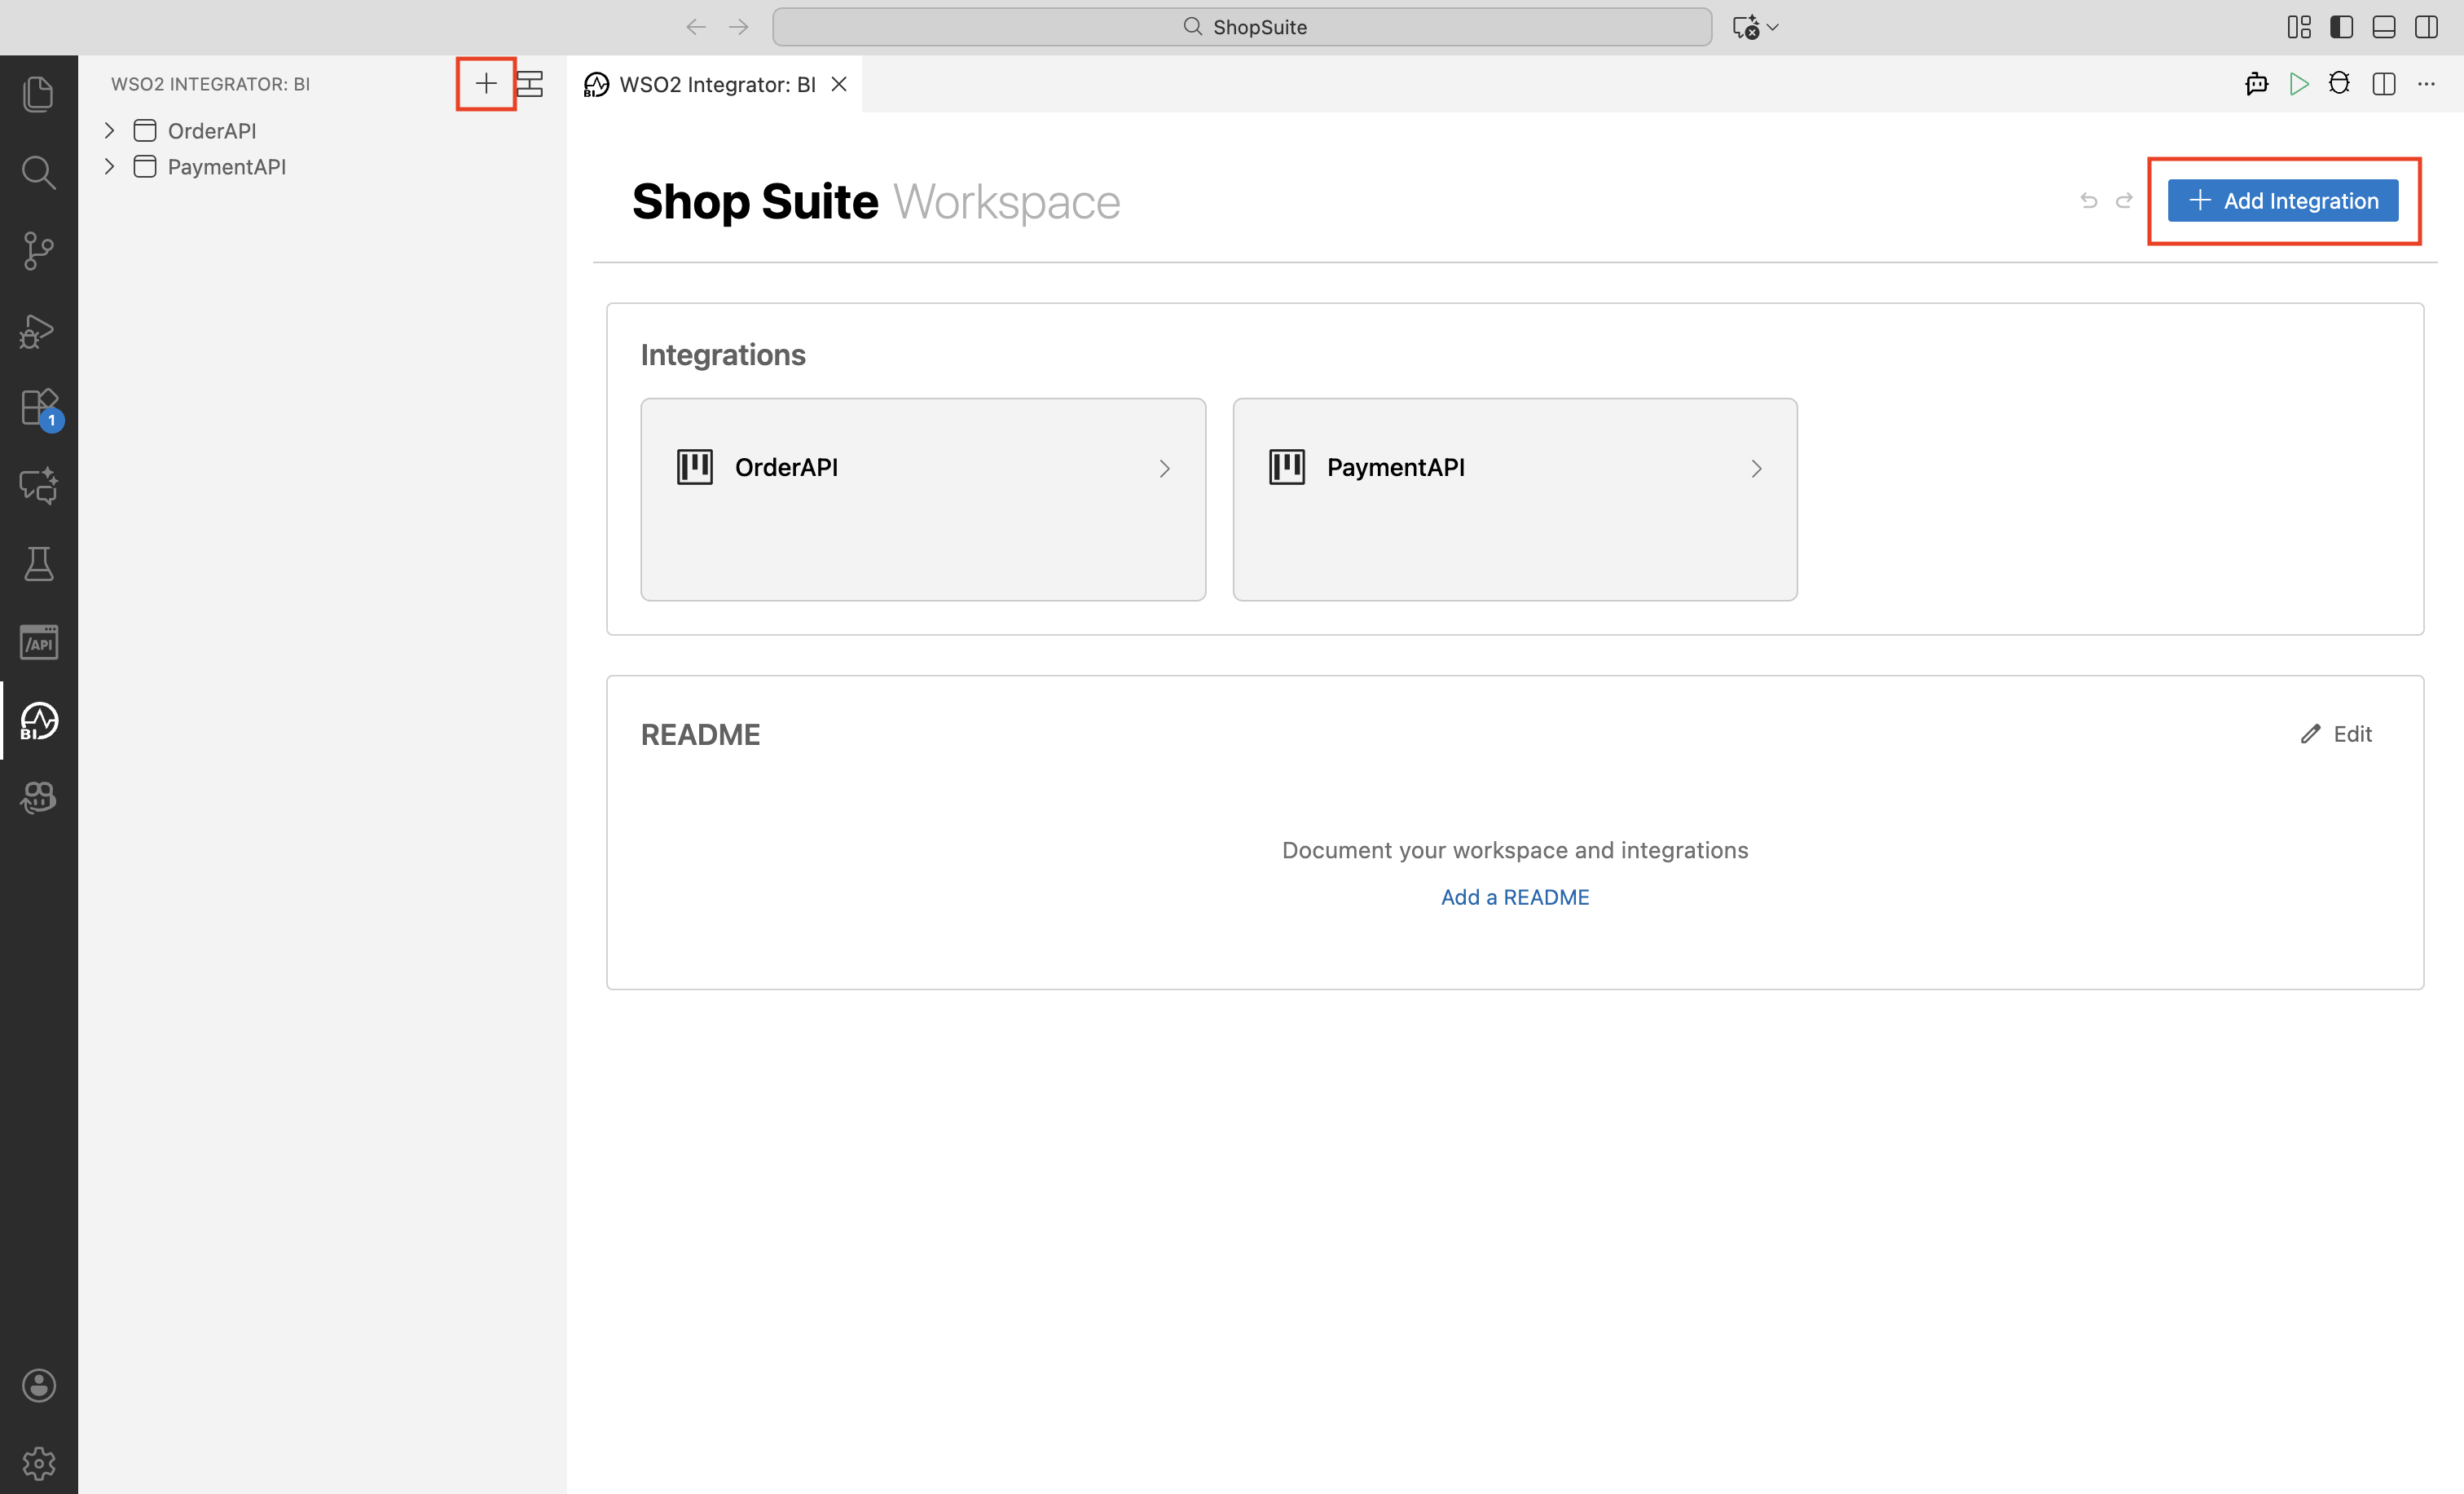Open the Explorer view in the activity bar

click(39, 93)
